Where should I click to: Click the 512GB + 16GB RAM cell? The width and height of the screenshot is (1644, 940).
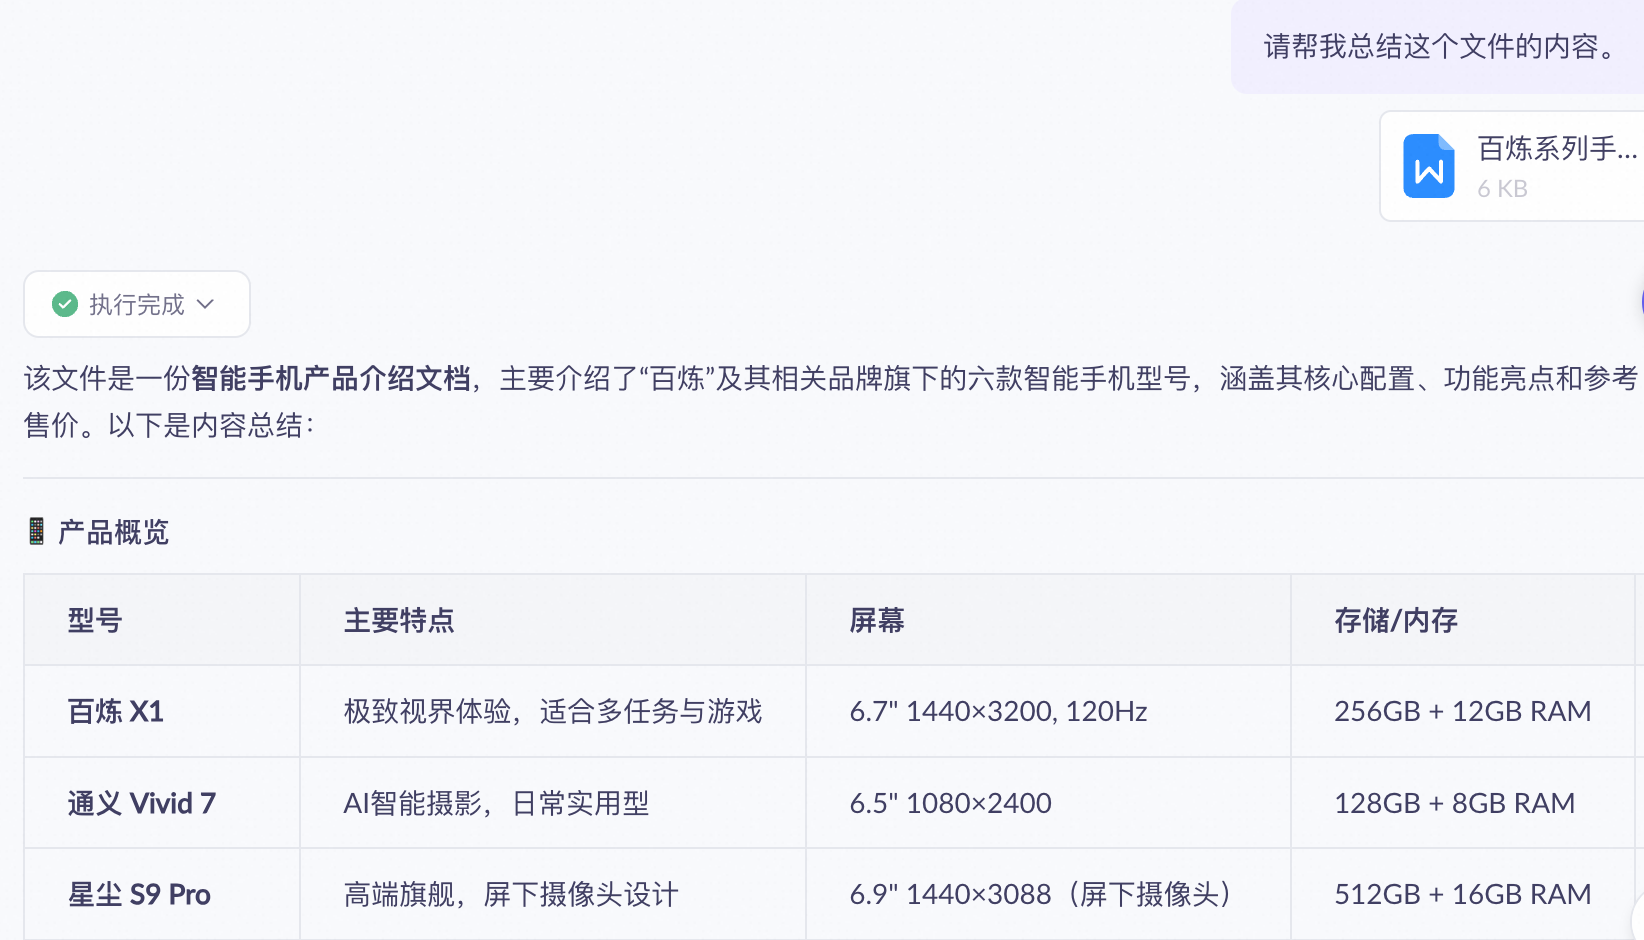(x=1462, y=894)
